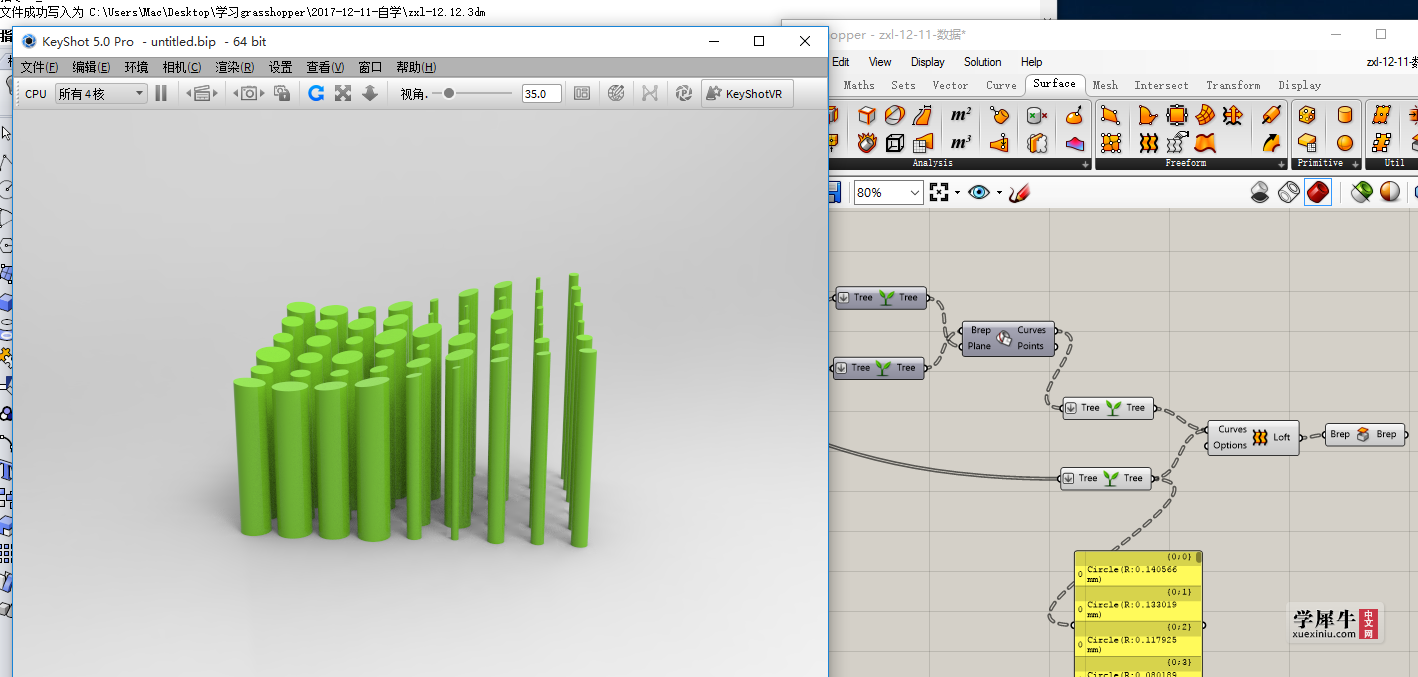Screen dimensions: 1418x677
Task: Click the KeyShot fit-to-view crossed arrows icon
Action: tap(343, 93)
